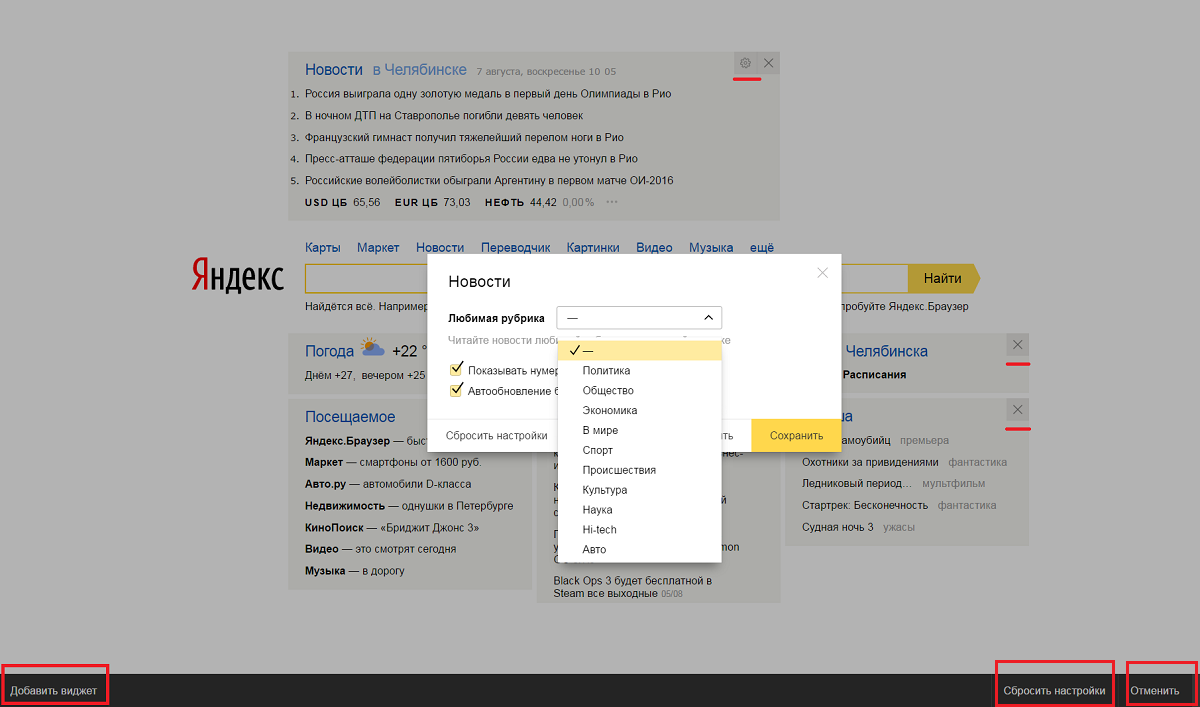The height and width of the screenshot is (707, 1200).
Task: Toggle the "Автообновление" checkbox
Action: pos(457,390)
